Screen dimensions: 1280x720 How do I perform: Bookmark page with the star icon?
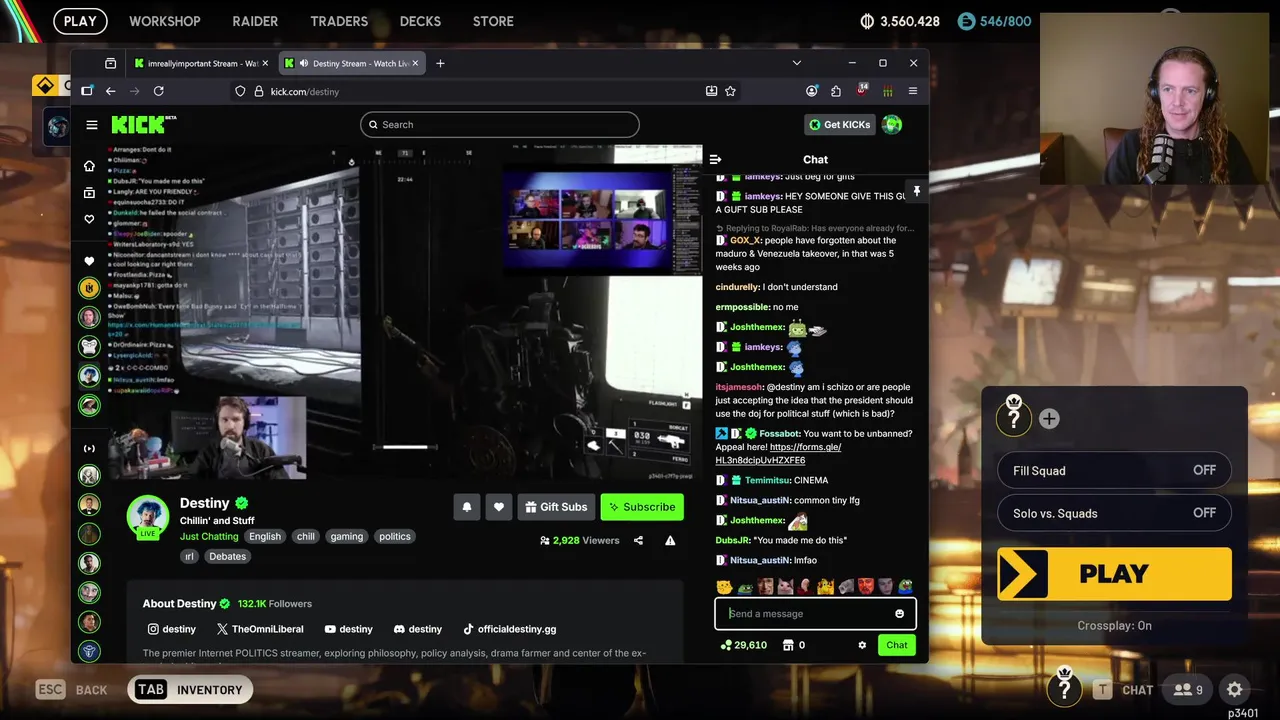(x=730, y=91)
